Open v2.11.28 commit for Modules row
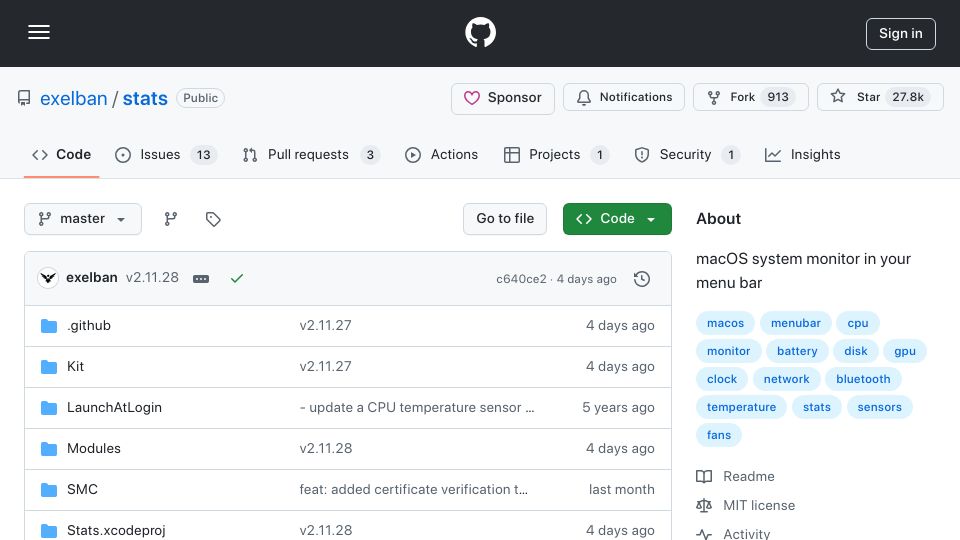Screen dimensions: 960x540 point(326,449)
